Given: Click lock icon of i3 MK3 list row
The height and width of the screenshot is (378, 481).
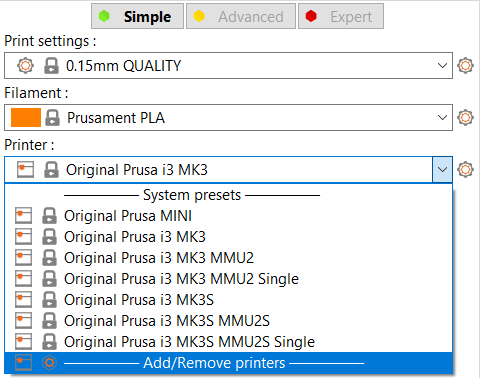Looking at the screenshot, I should (x=49, y=237).
